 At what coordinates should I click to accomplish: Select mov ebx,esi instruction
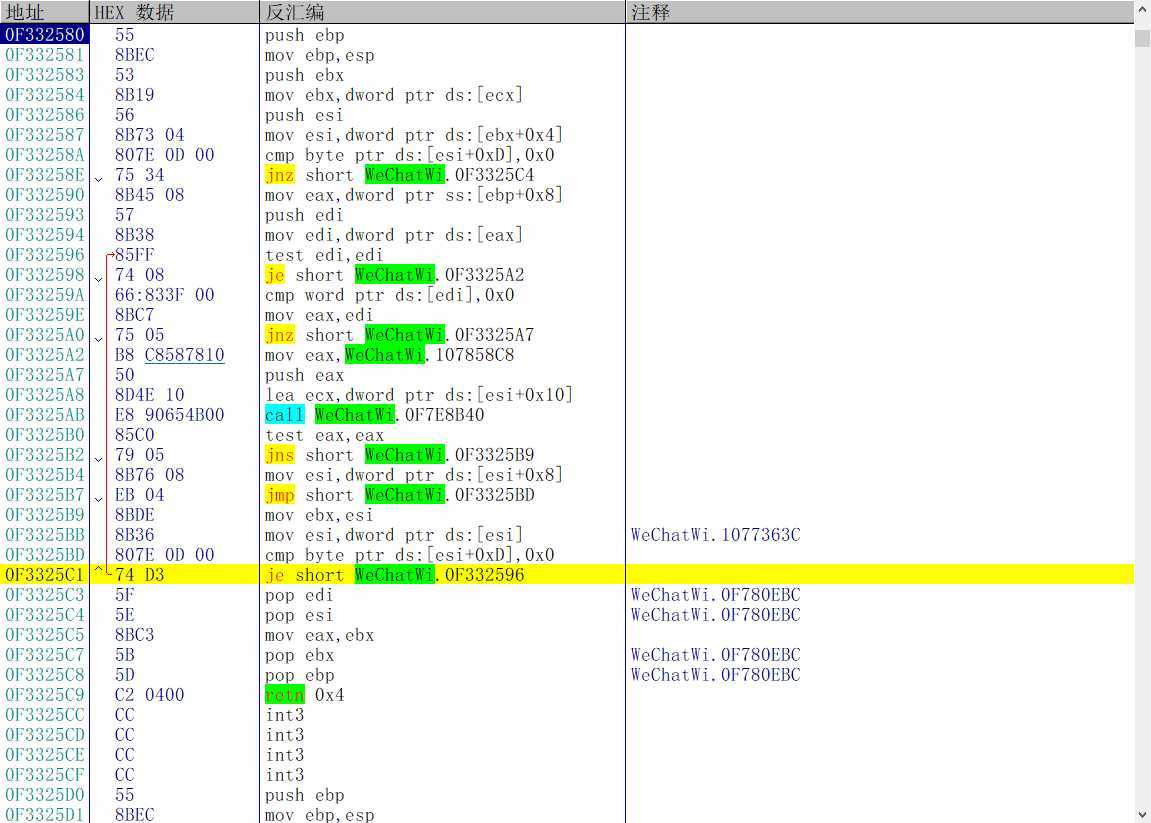319,515
